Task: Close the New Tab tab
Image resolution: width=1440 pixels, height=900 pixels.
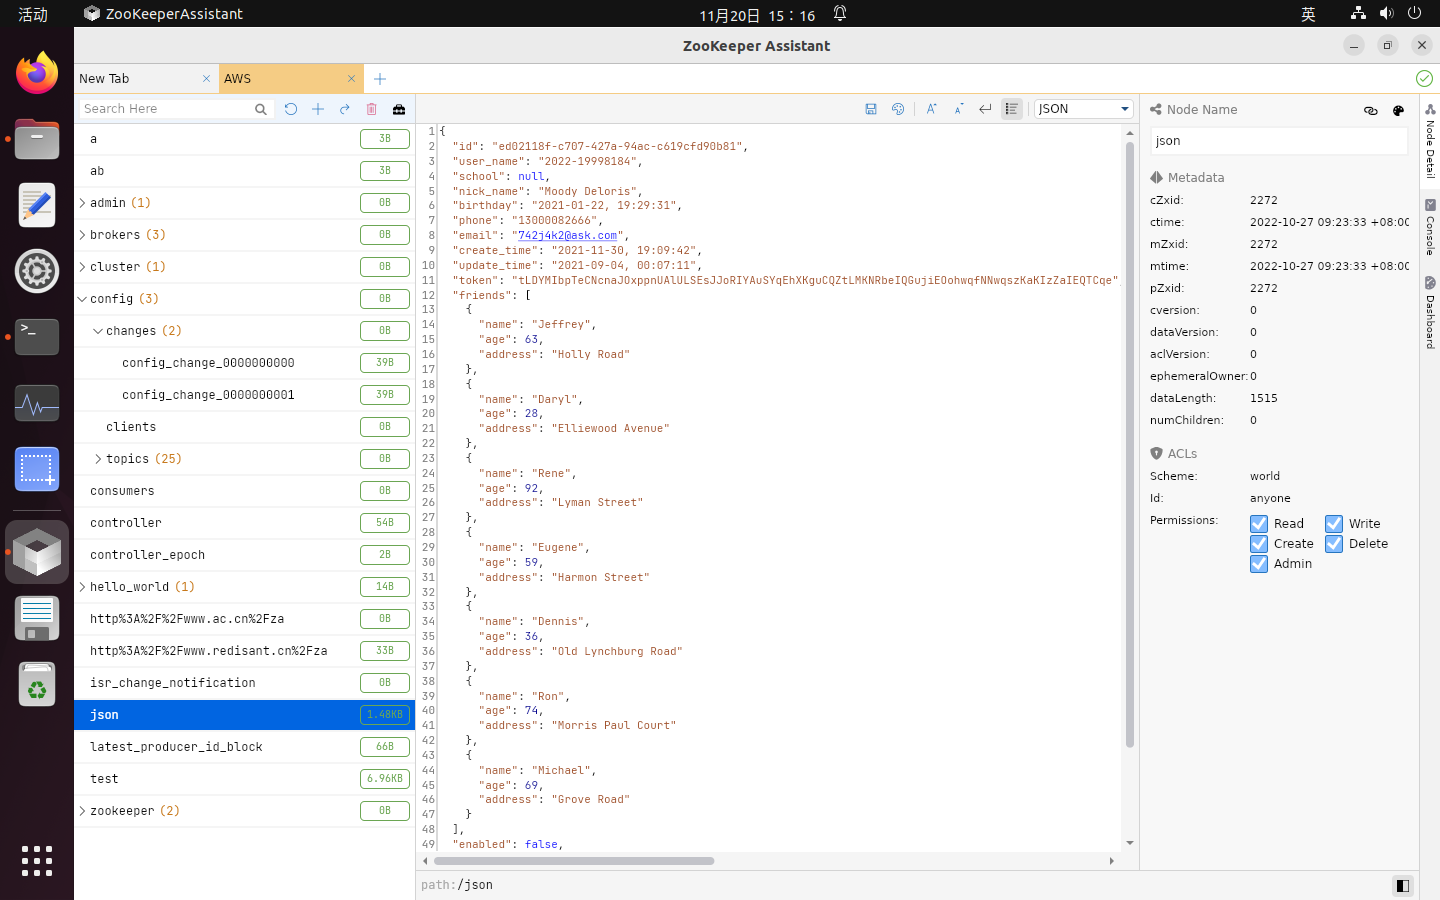Action: [207, 79]
